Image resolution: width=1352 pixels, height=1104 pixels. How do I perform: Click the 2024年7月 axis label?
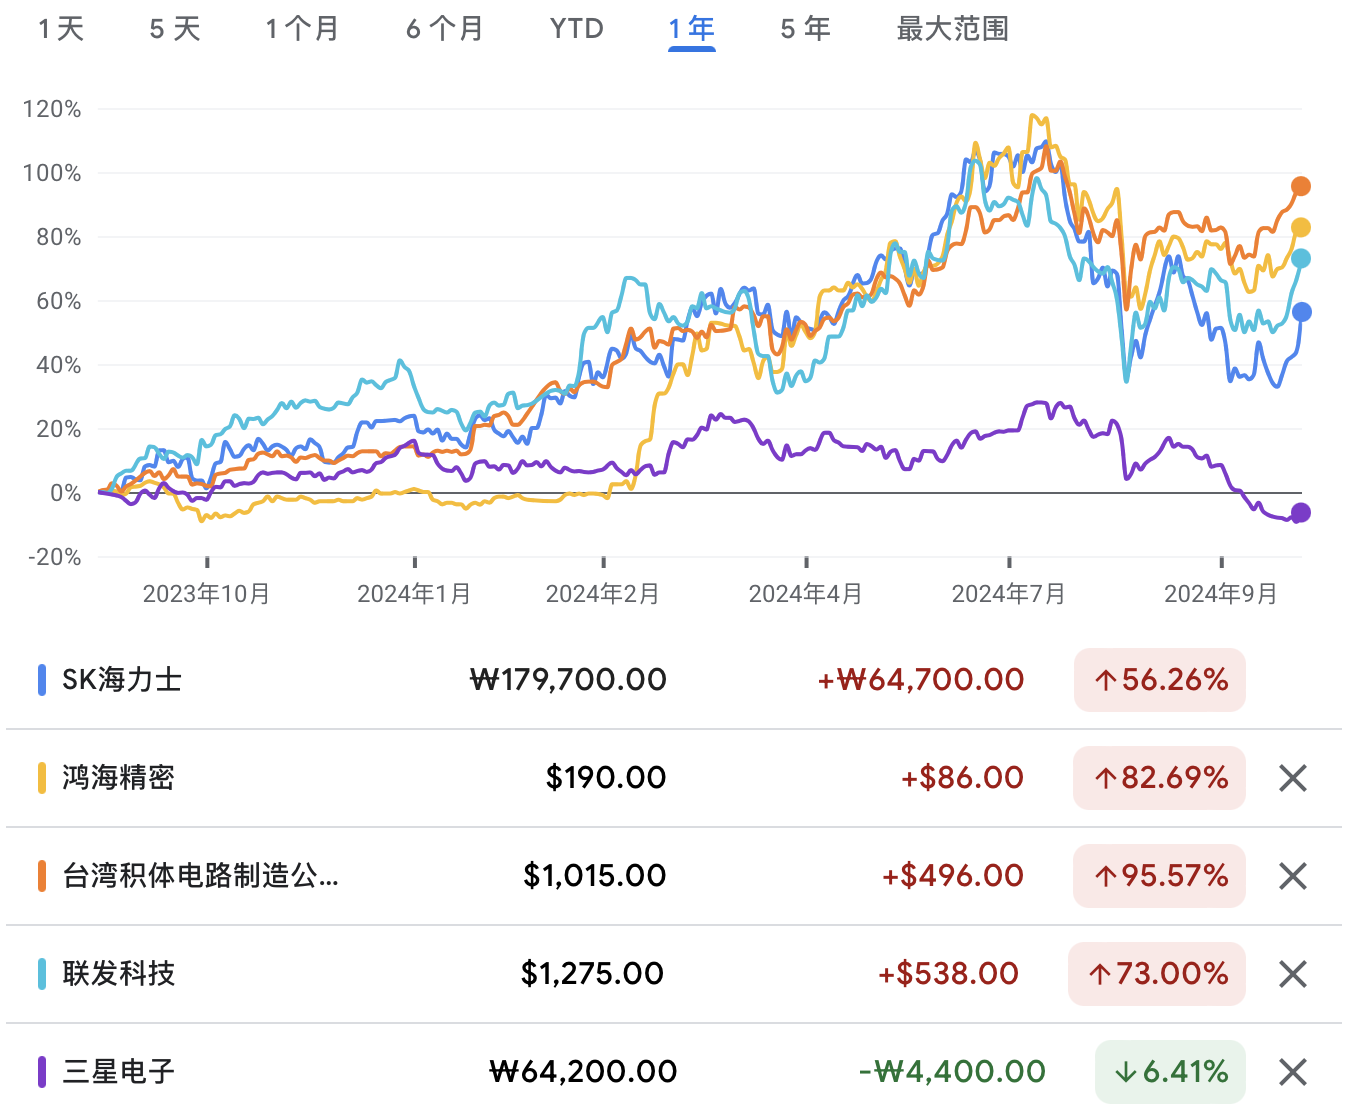click(1009, 594)
